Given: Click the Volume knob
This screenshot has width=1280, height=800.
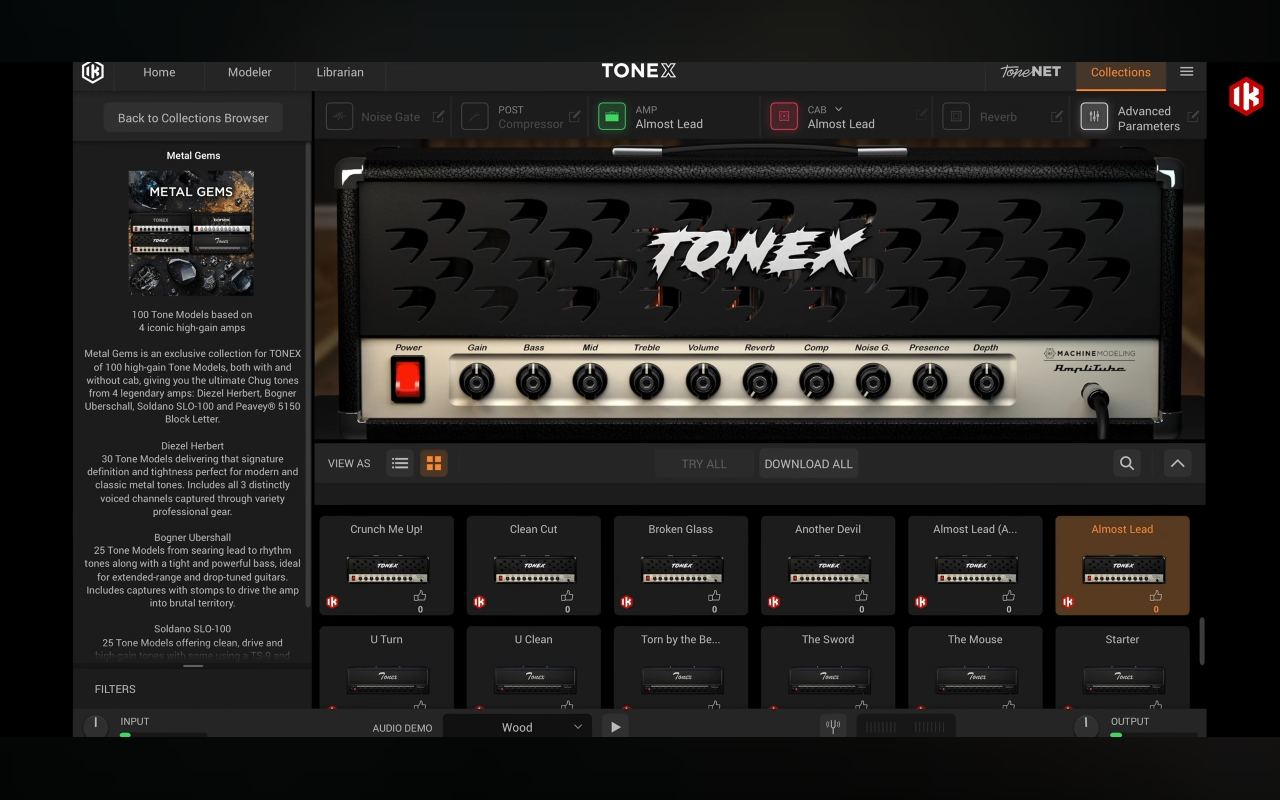Looking at the screenshot, I should (703, 380).
